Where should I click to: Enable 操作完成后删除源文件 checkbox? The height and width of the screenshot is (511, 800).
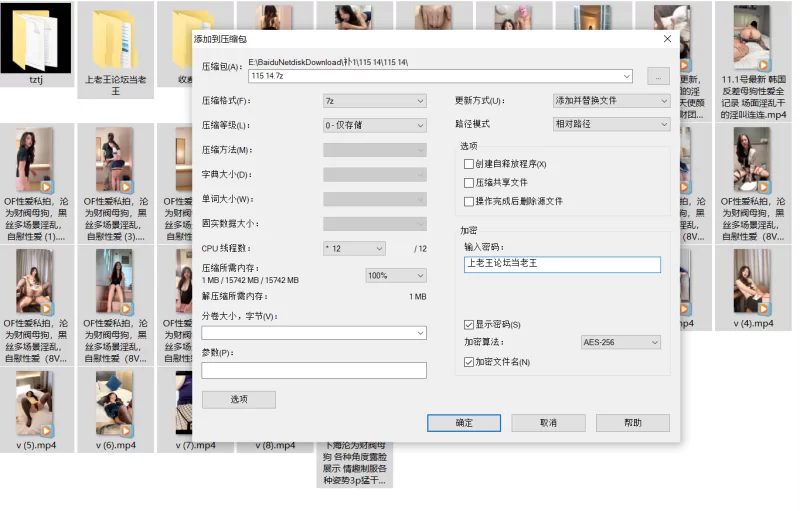[x=469, y=201]
